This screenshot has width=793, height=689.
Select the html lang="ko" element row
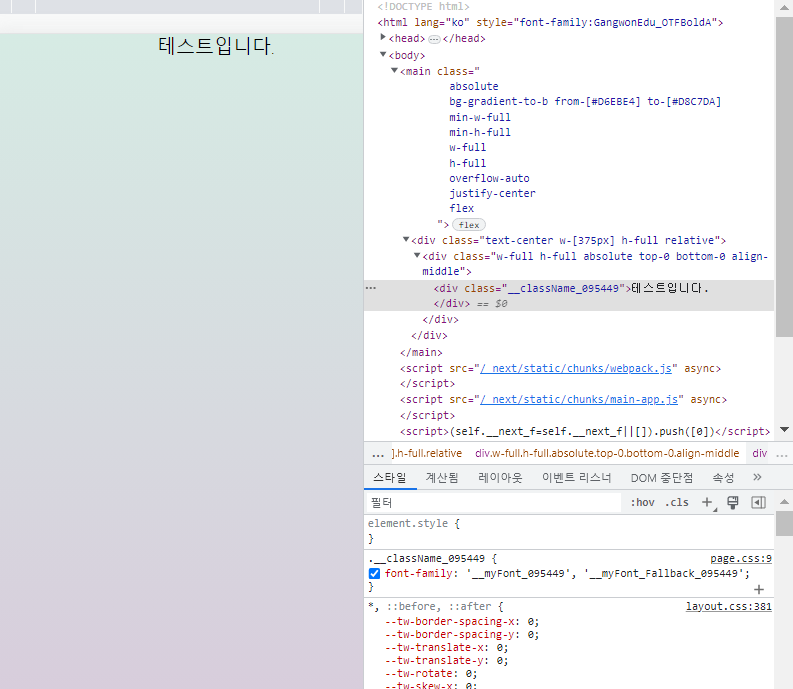tap(550, 22)
